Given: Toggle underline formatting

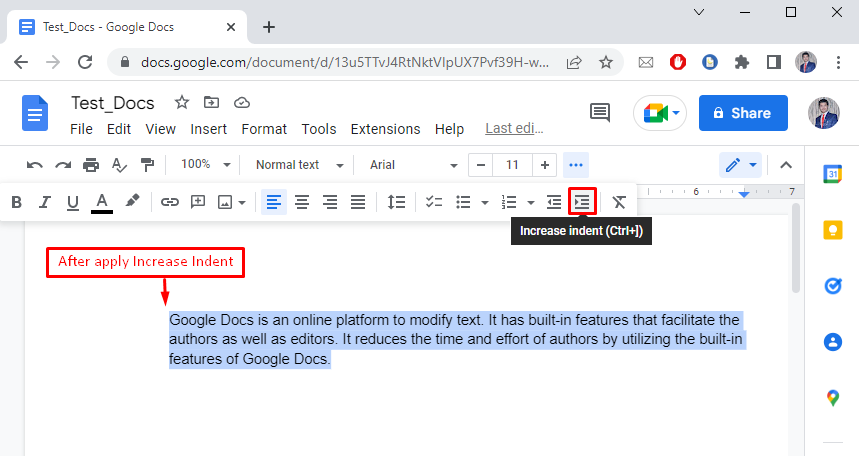Looking at the screenshot, I should tap(72, 203).
